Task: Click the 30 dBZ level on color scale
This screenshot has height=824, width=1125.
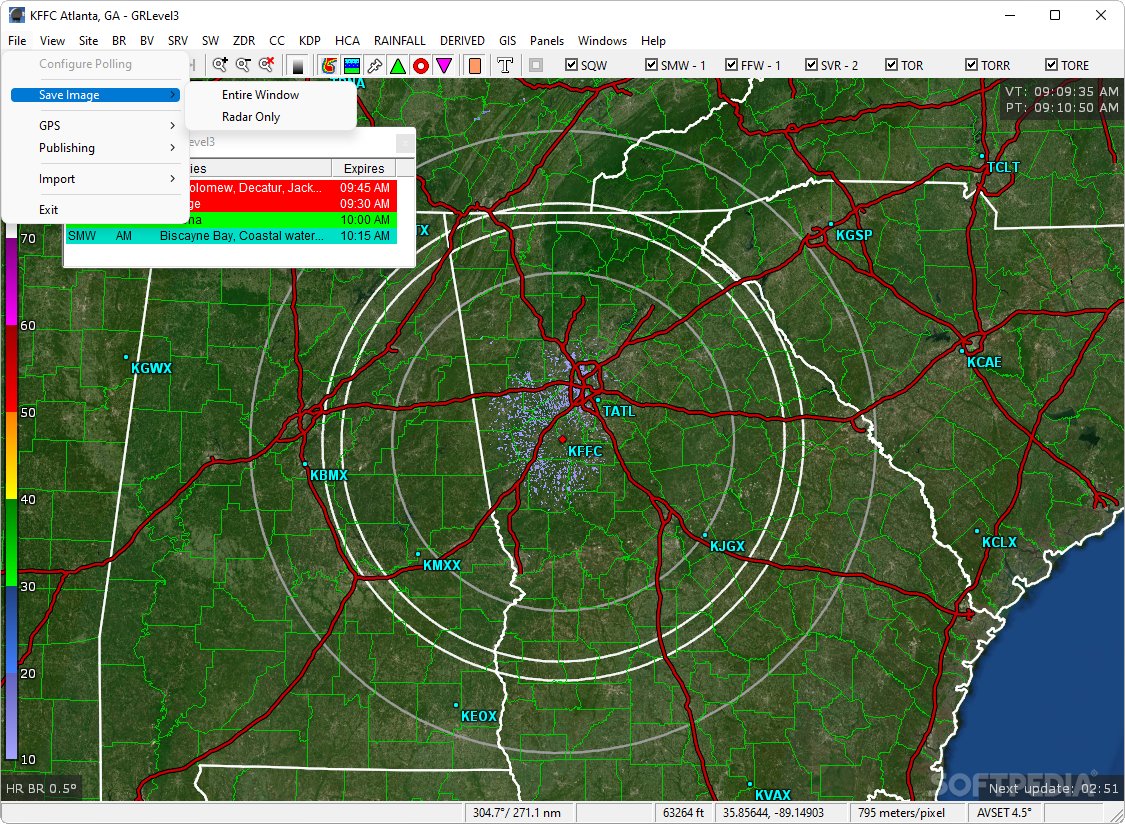Action: tap(28, 586)
